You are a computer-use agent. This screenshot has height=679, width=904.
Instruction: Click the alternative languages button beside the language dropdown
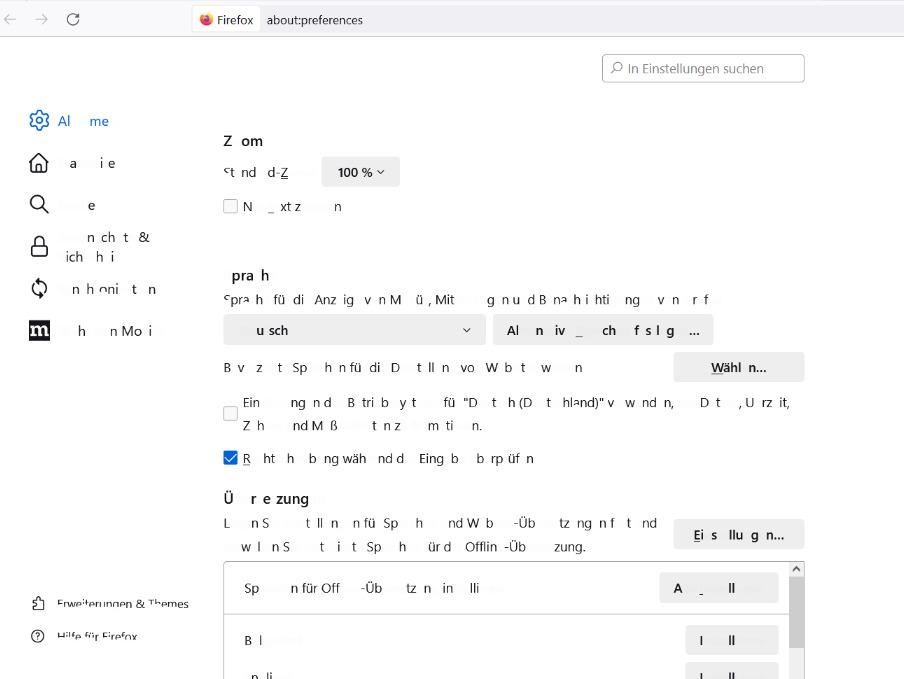(x=602, y=330)
